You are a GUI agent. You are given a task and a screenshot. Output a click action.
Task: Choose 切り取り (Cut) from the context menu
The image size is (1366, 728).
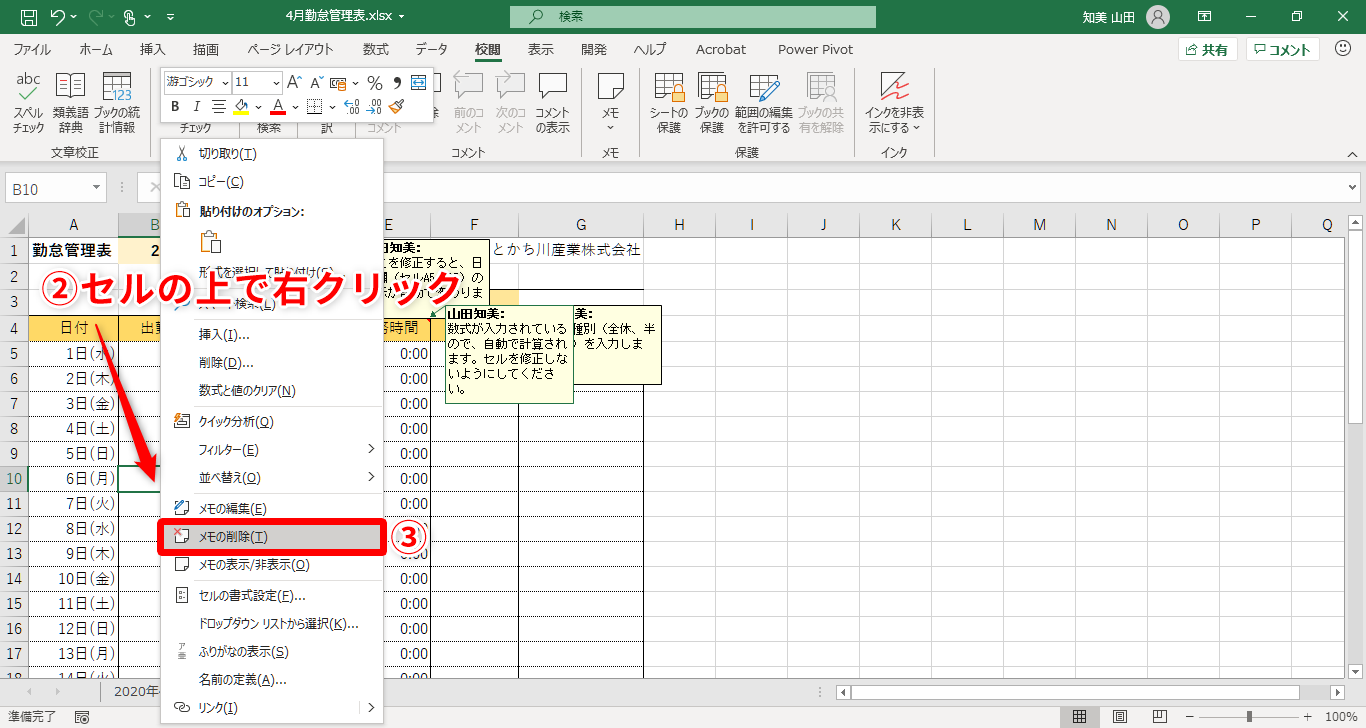272,154
